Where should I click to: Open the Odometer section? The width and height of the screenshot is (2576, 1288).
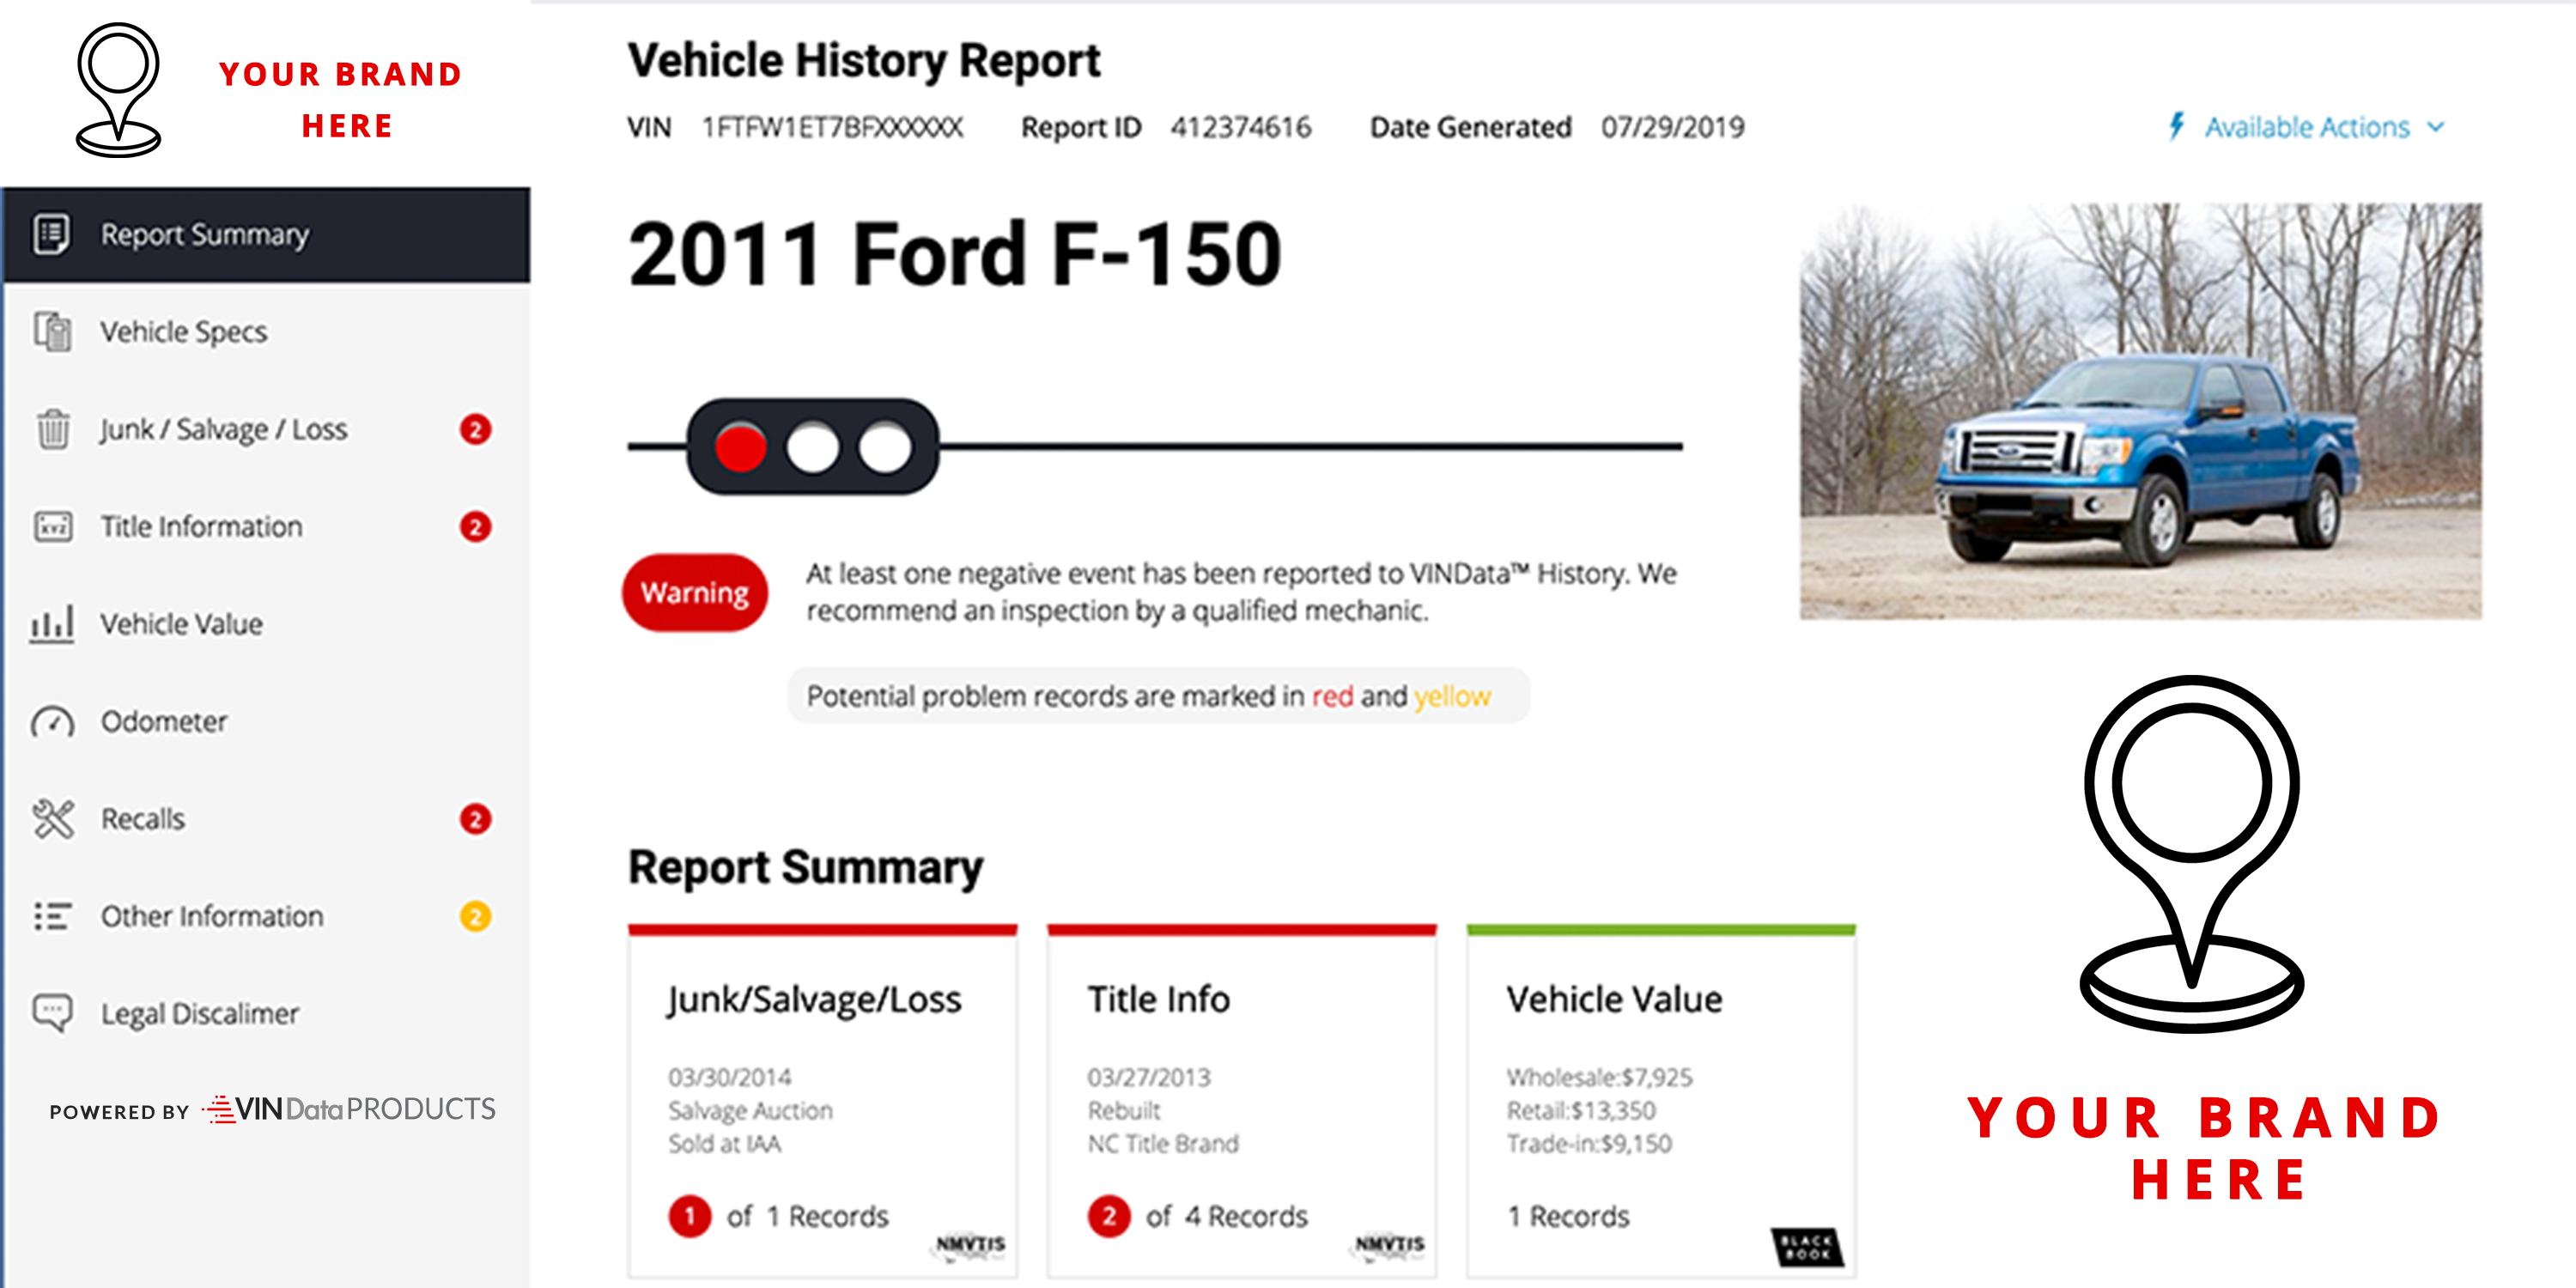coord(266,721)
